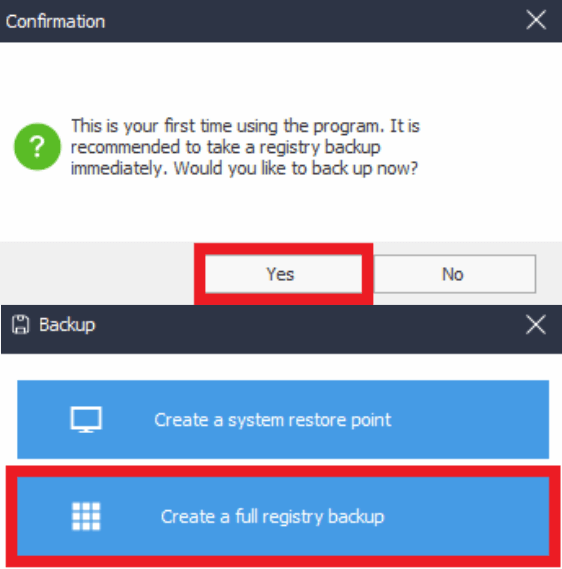Click the grid icon for registry backup

86,516
